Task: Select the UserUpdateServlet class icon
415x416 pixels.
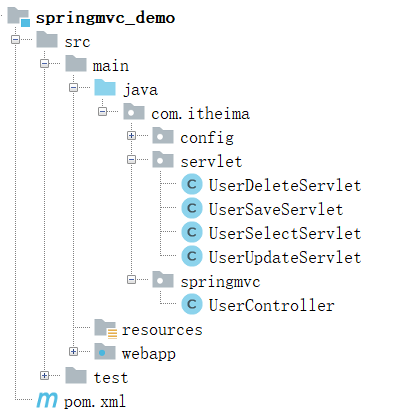Action: pos(192,256)
